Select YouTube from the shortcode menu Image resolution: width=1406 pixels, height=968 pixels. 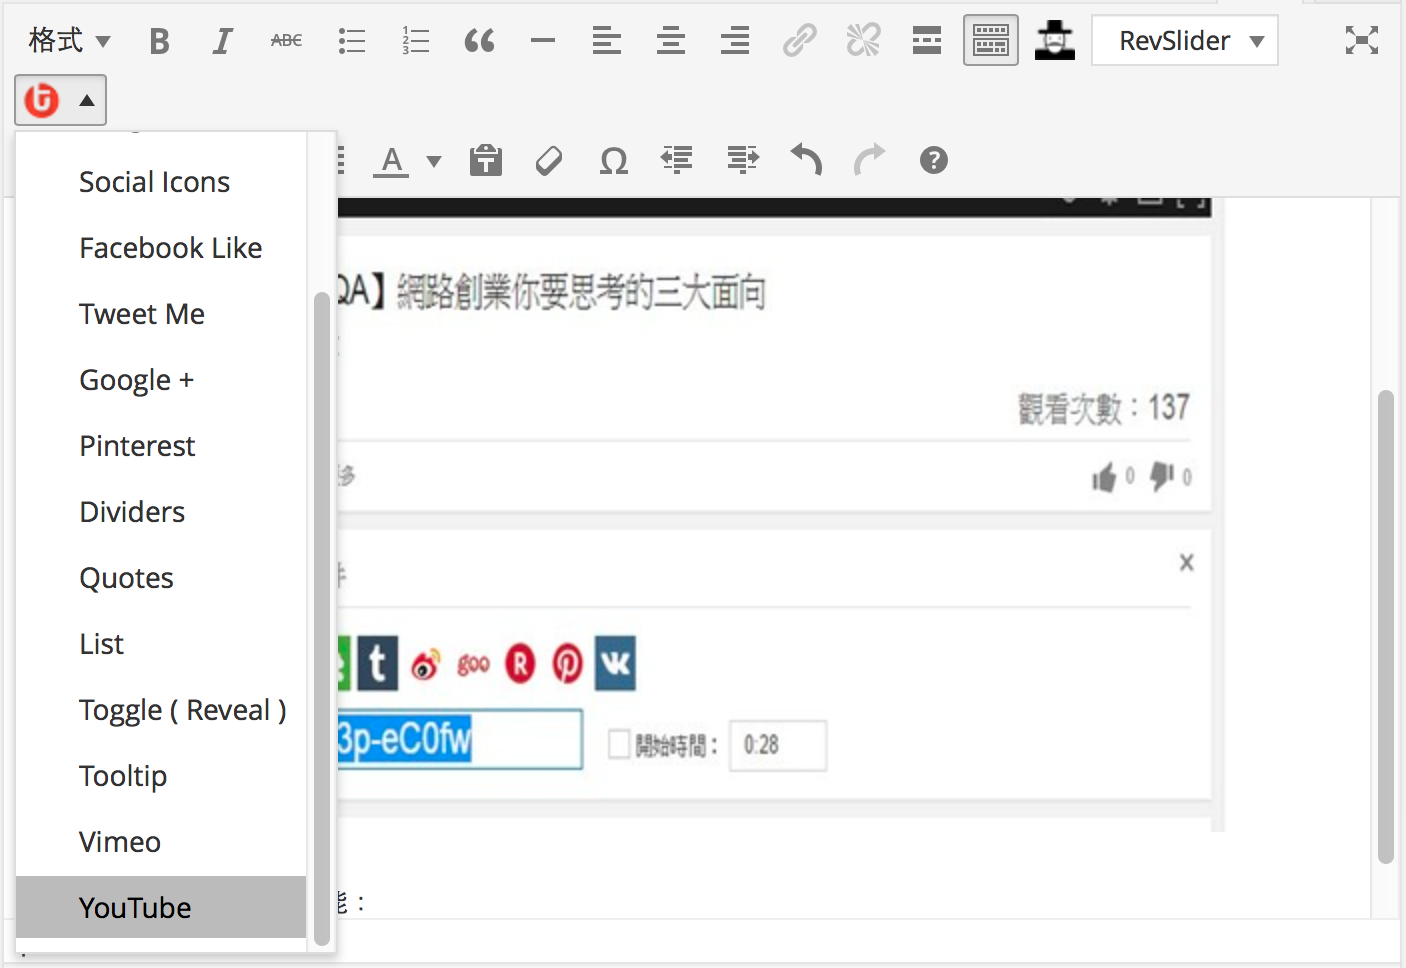coord(135,907)
